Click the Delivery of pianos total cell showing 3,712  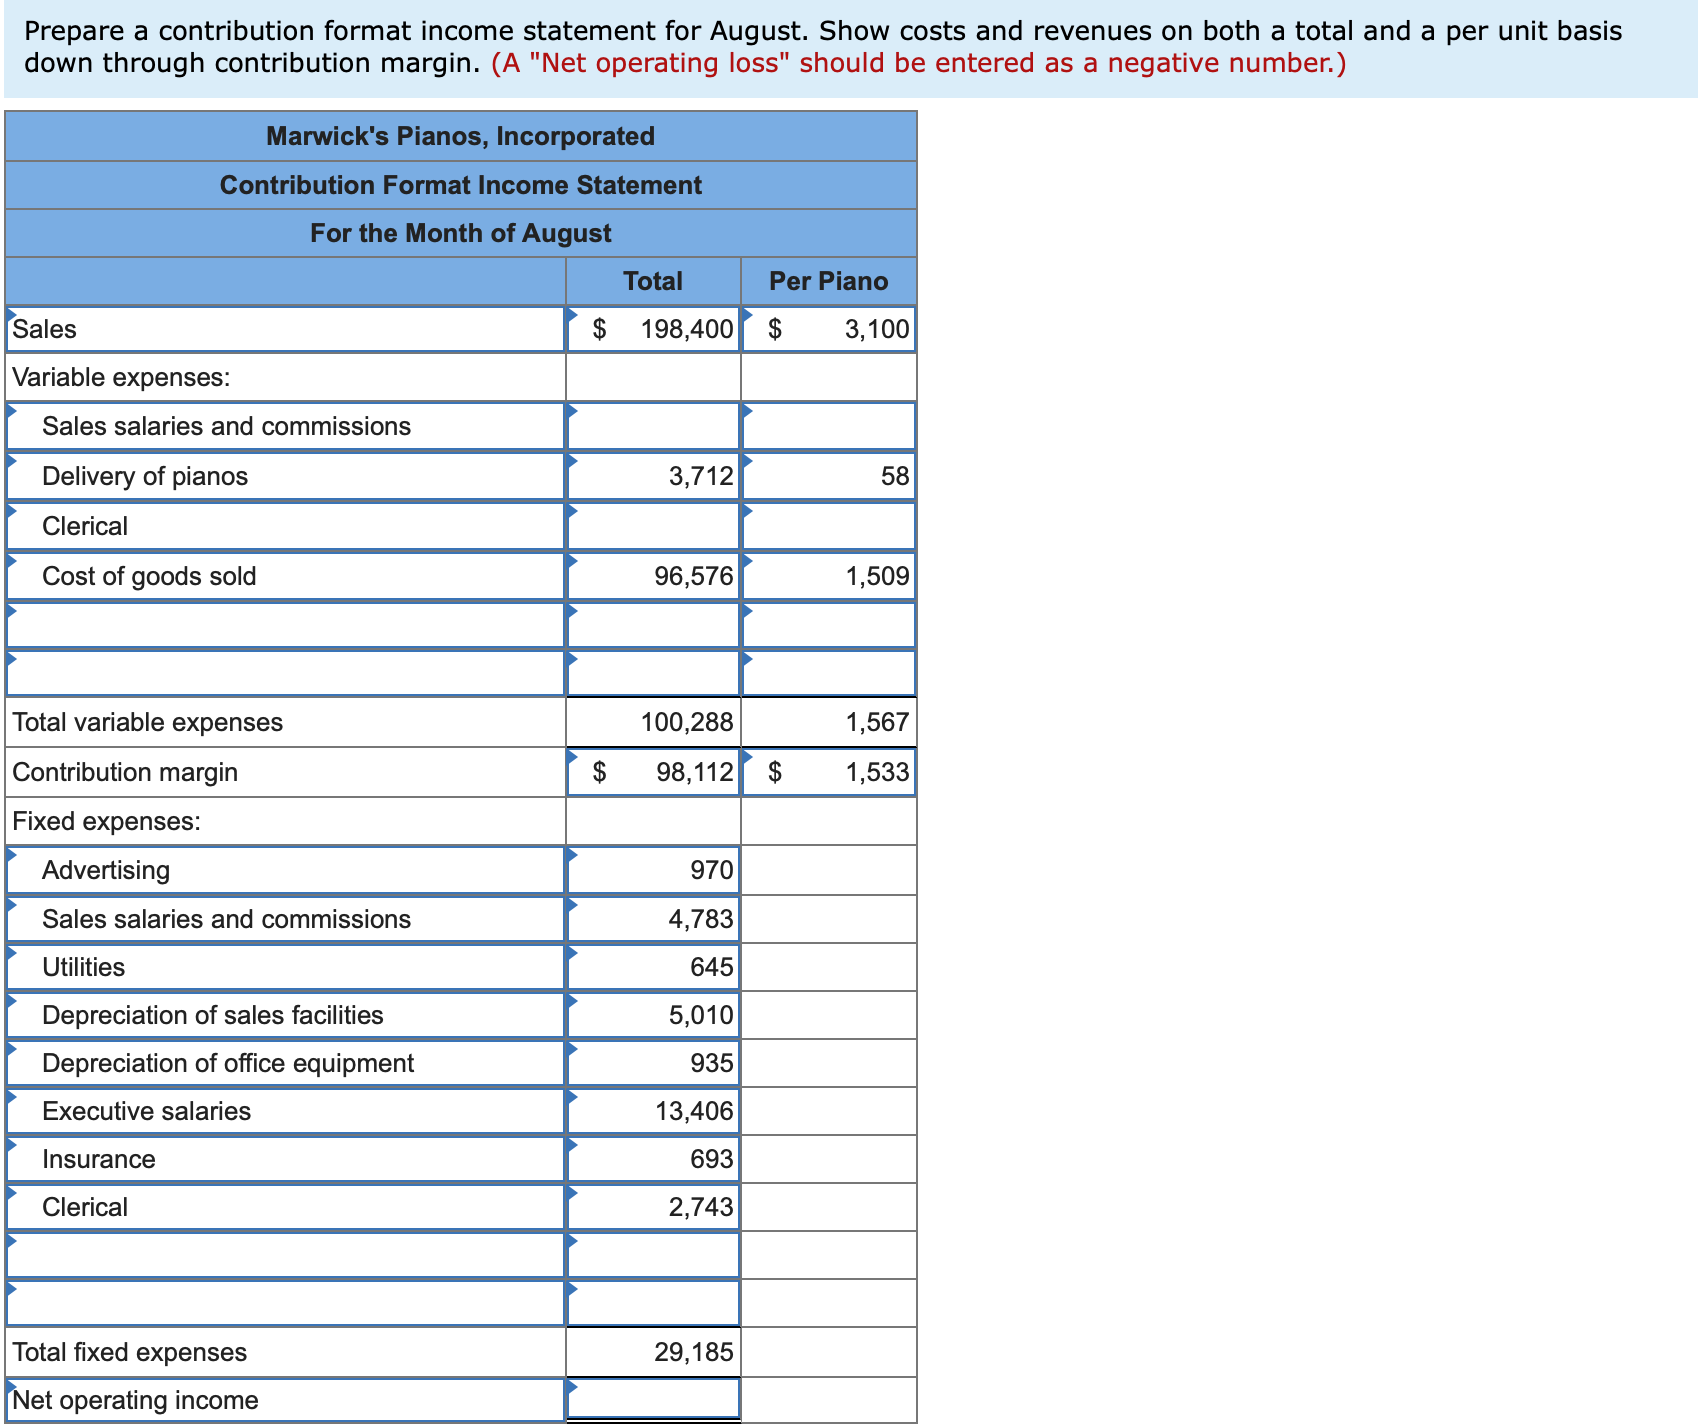point(655,476)
